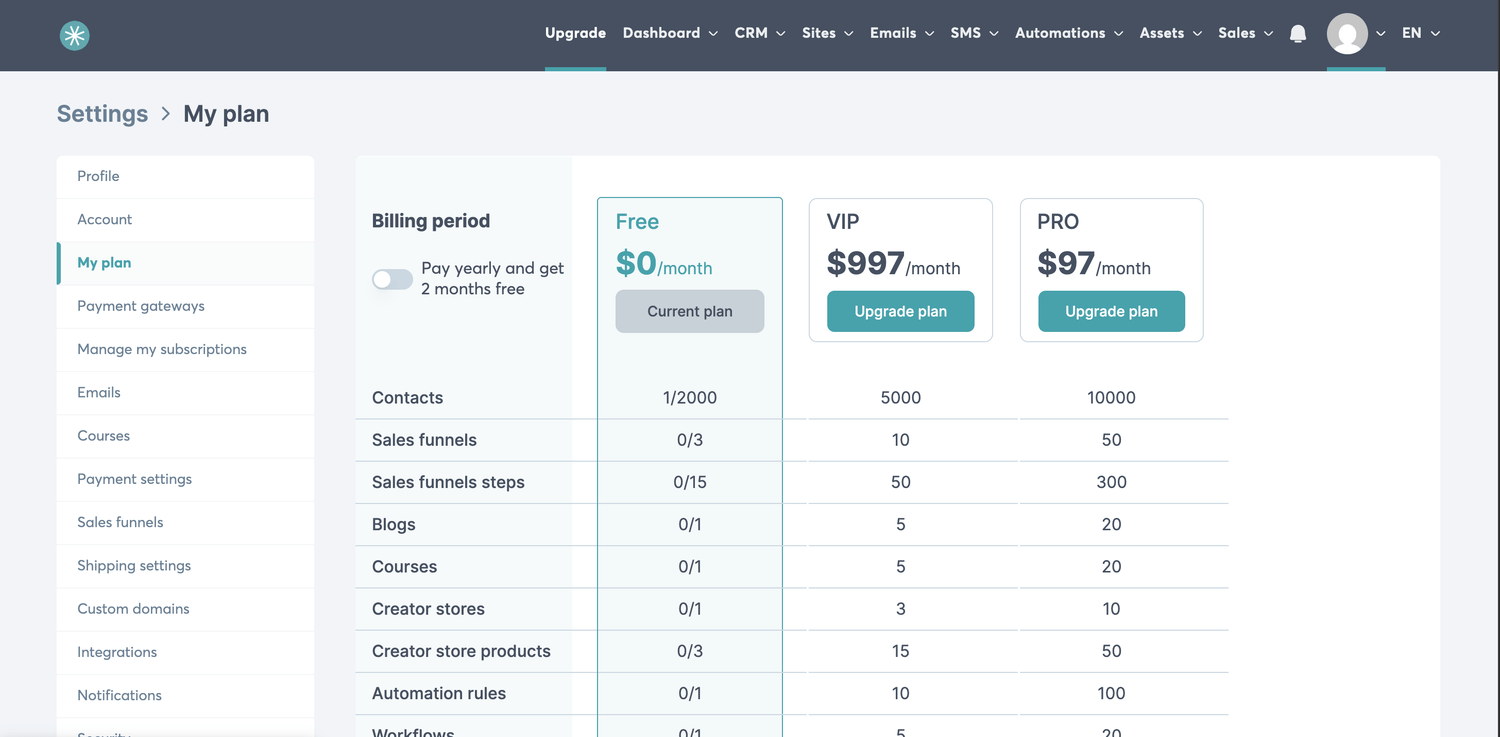Expand the Assets dropdown
1500x737 pixels.
point(1171,33)
